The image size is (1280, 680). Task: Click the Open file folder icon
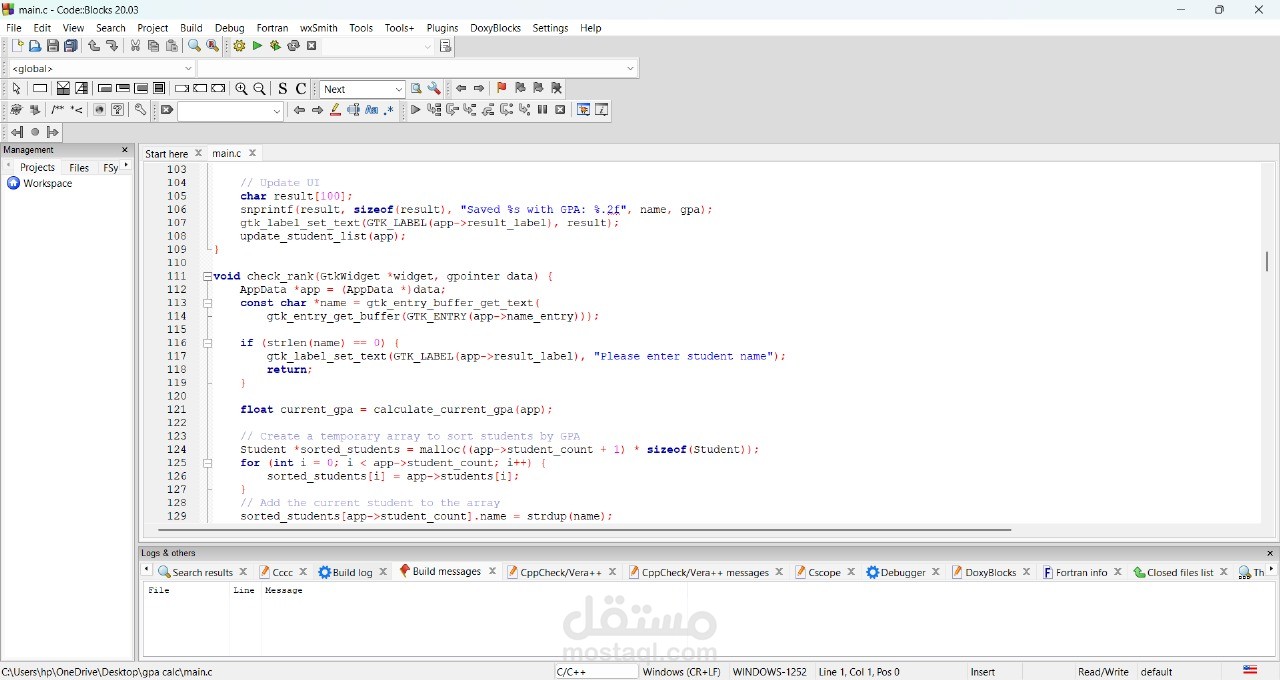tap(35, 46)
